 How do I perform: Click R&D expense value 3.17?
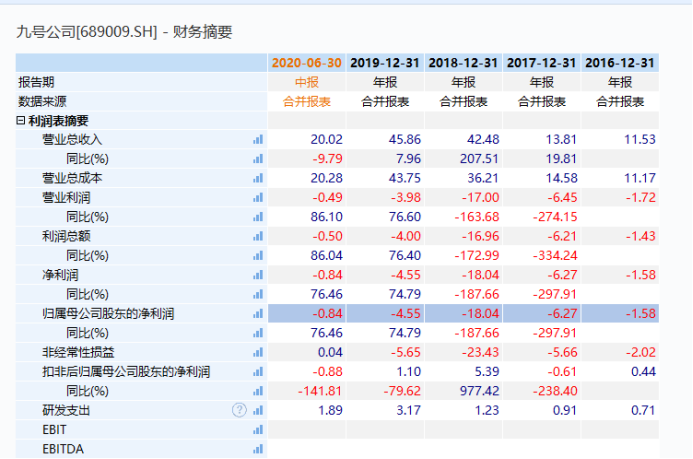pos(408,410)
